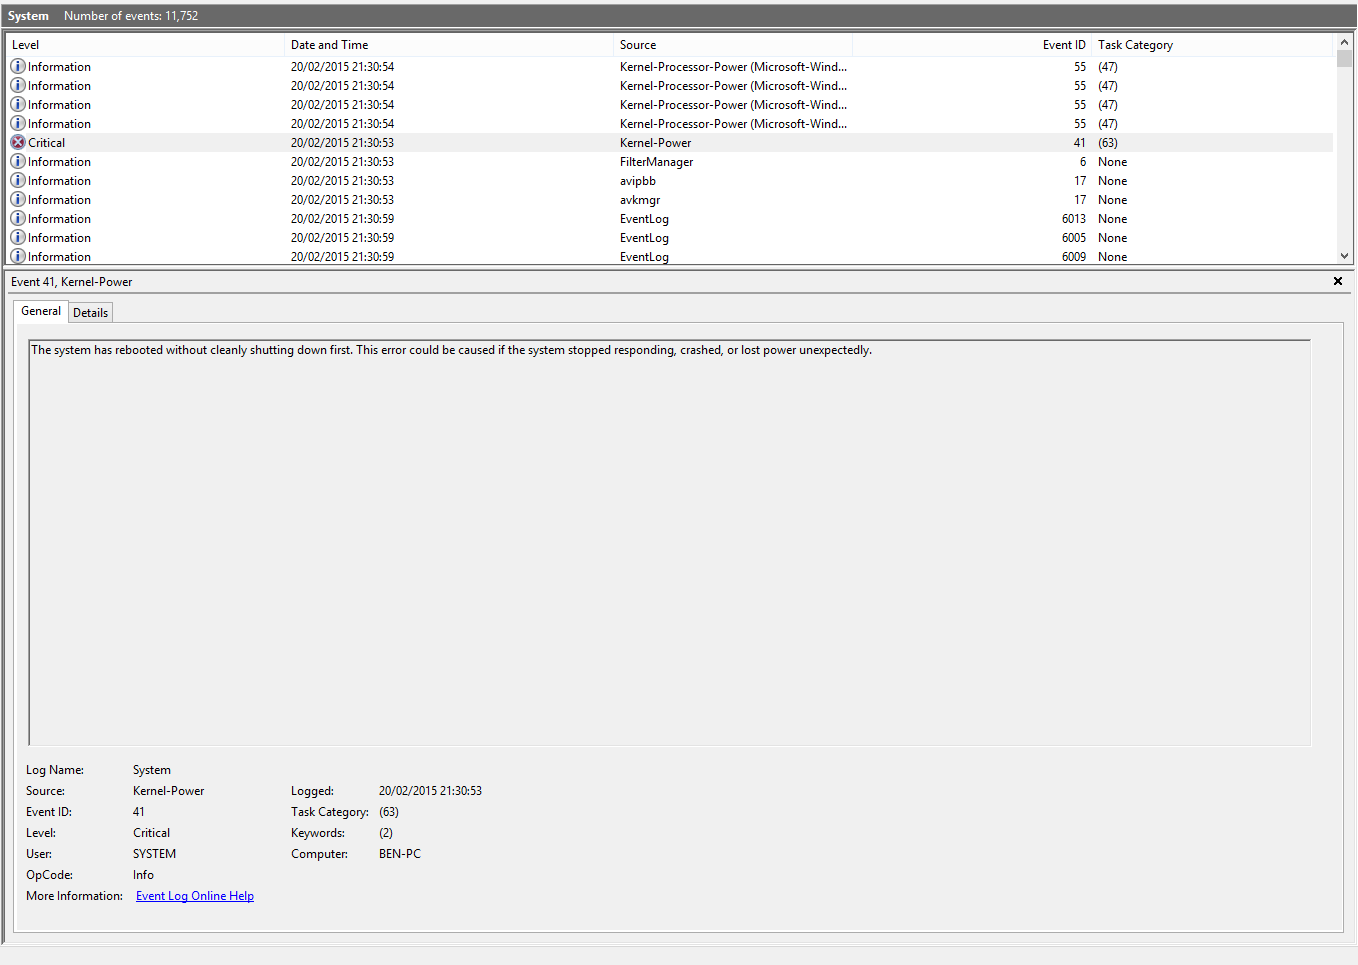
Task: Click the Information icon on the EventLog 6013 row
Action: click(x=18, y=219)
